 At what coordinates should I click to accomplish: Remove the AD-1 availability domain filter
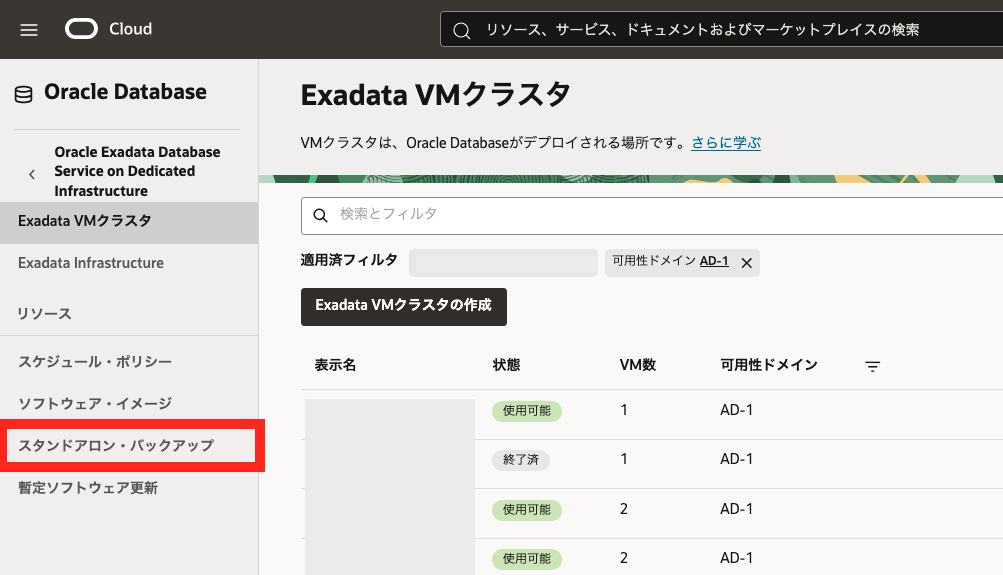(746, 262)
